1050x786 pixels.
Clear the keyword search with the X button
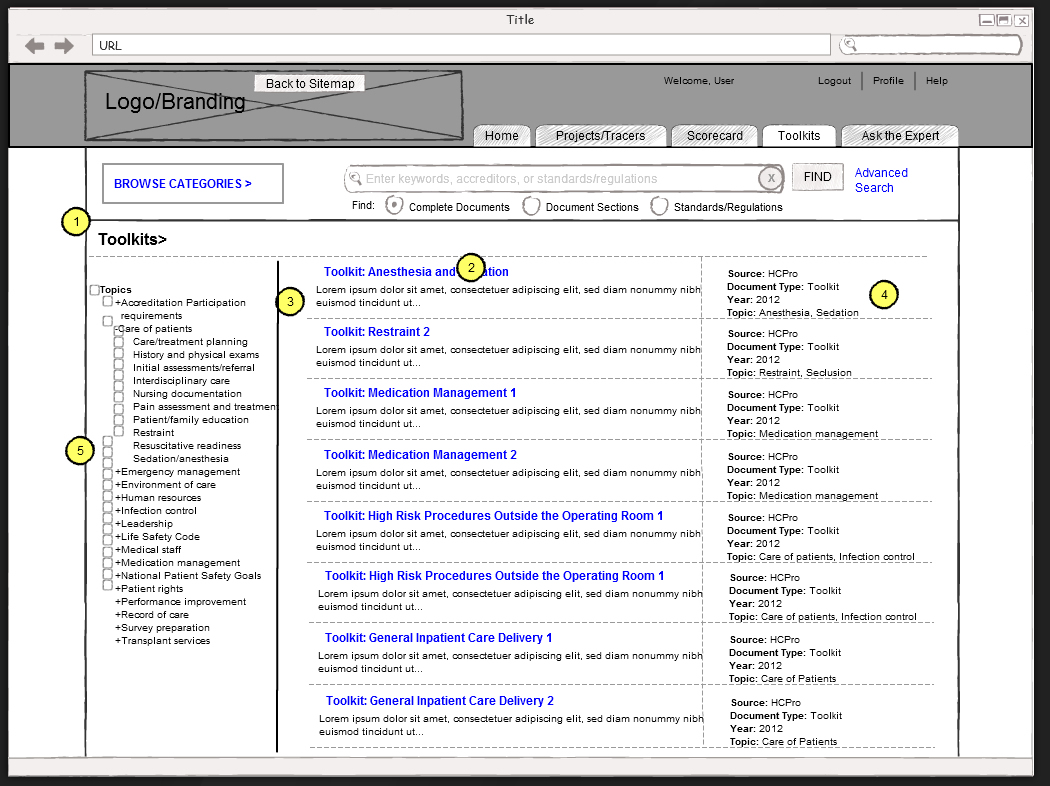(x=771, y=178)
